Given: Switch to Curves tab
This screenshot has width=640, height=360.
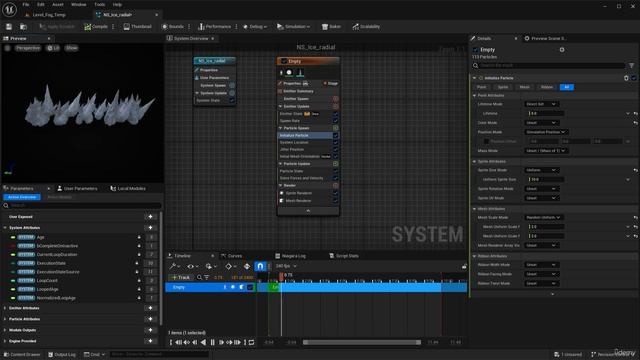Looking at the screenshot, I should click(232, 256).
